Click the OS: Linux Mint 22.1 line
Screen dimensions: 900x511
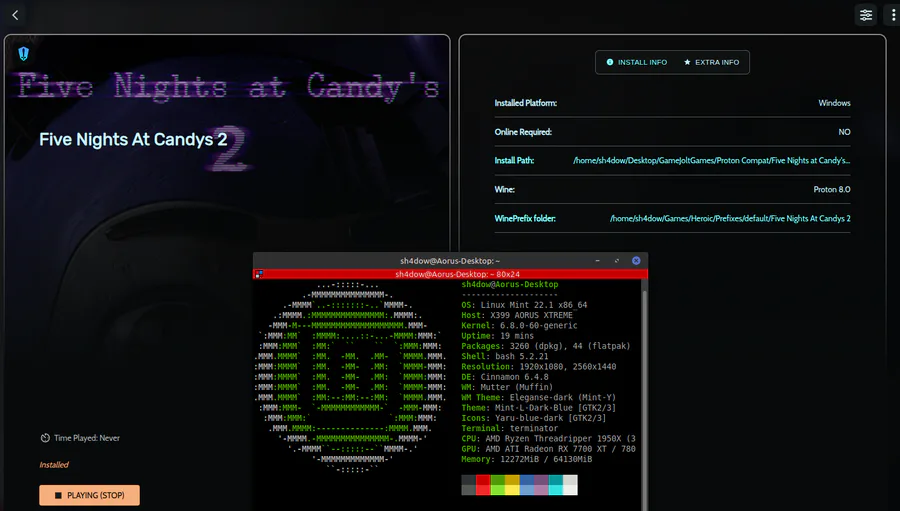click(x=524, y=305)
